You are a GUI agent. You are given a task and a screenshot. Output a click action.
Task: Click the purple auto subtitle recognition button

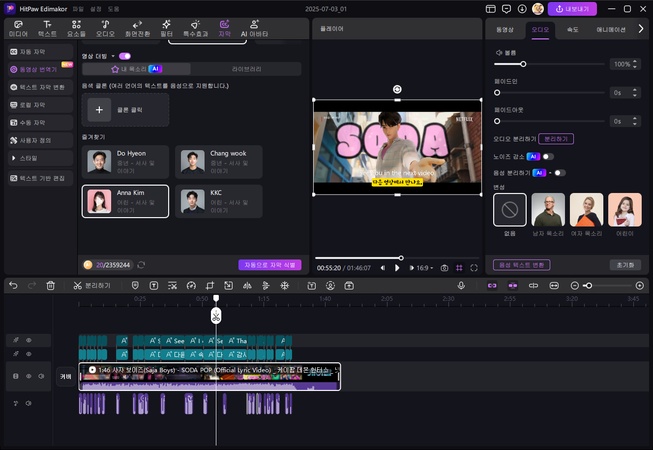click(x=270, y=265)
